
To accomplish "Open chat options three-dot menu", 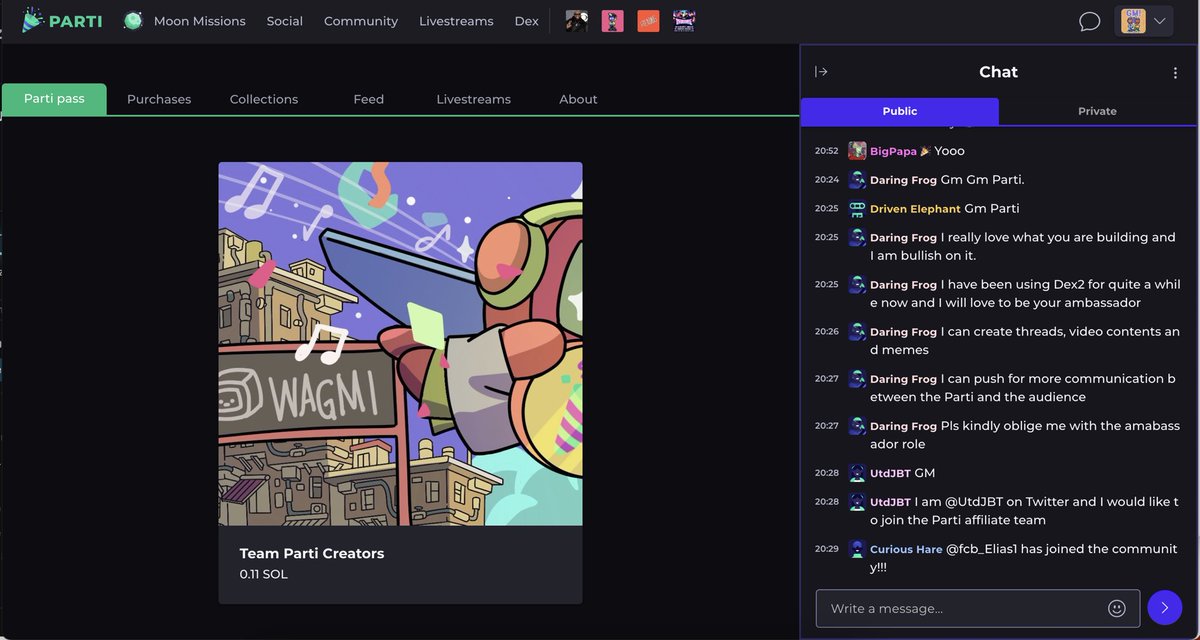I will pos(1175,72).
